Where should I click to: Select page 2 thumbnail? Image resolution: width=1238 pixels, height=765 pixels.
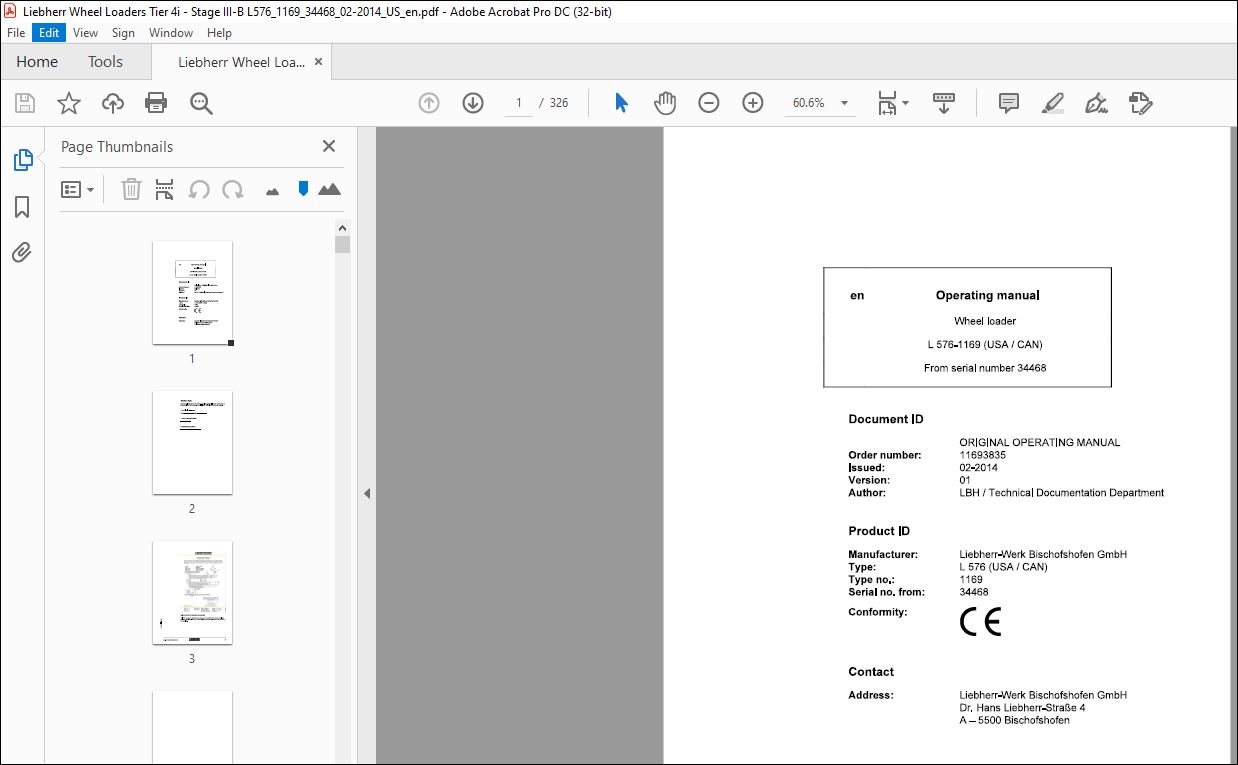coord(192,442)
